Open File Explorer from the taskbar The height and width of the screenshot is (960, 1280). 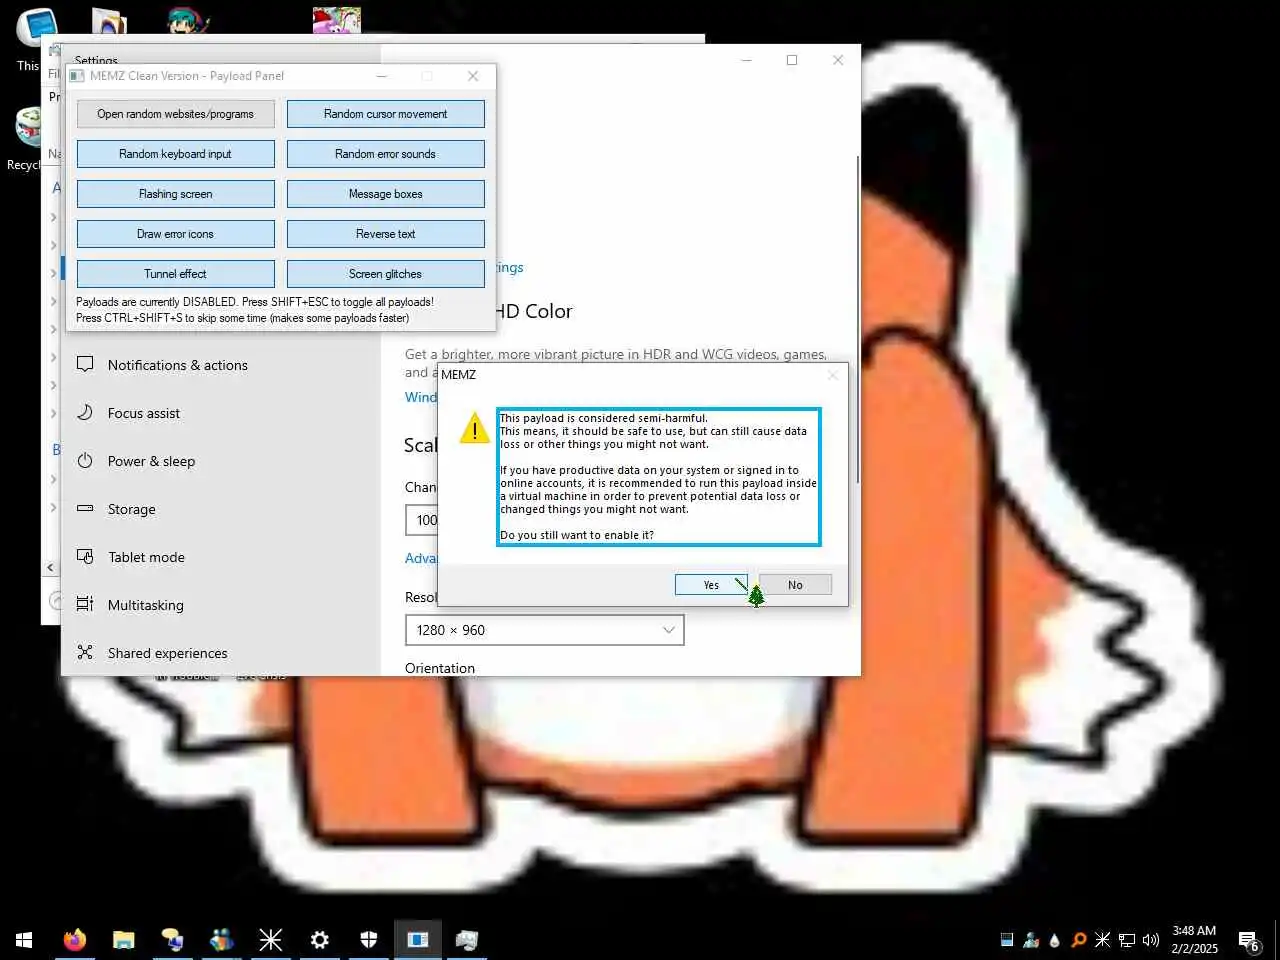pyautogui.click(x=123, y=940)
